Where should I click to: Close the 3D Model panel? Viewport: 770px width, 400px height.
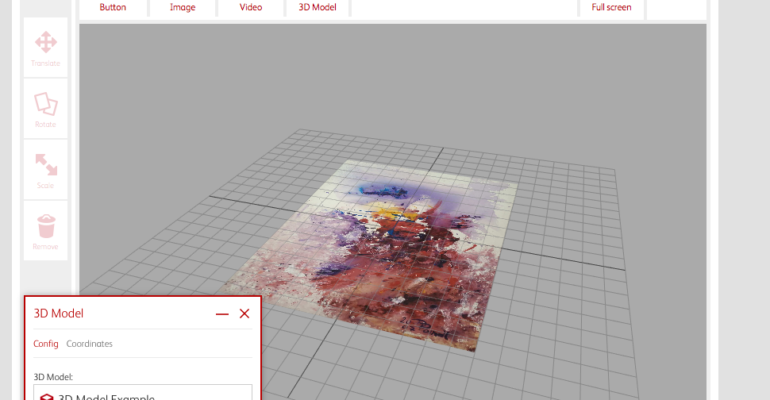[x=244, y=314]
